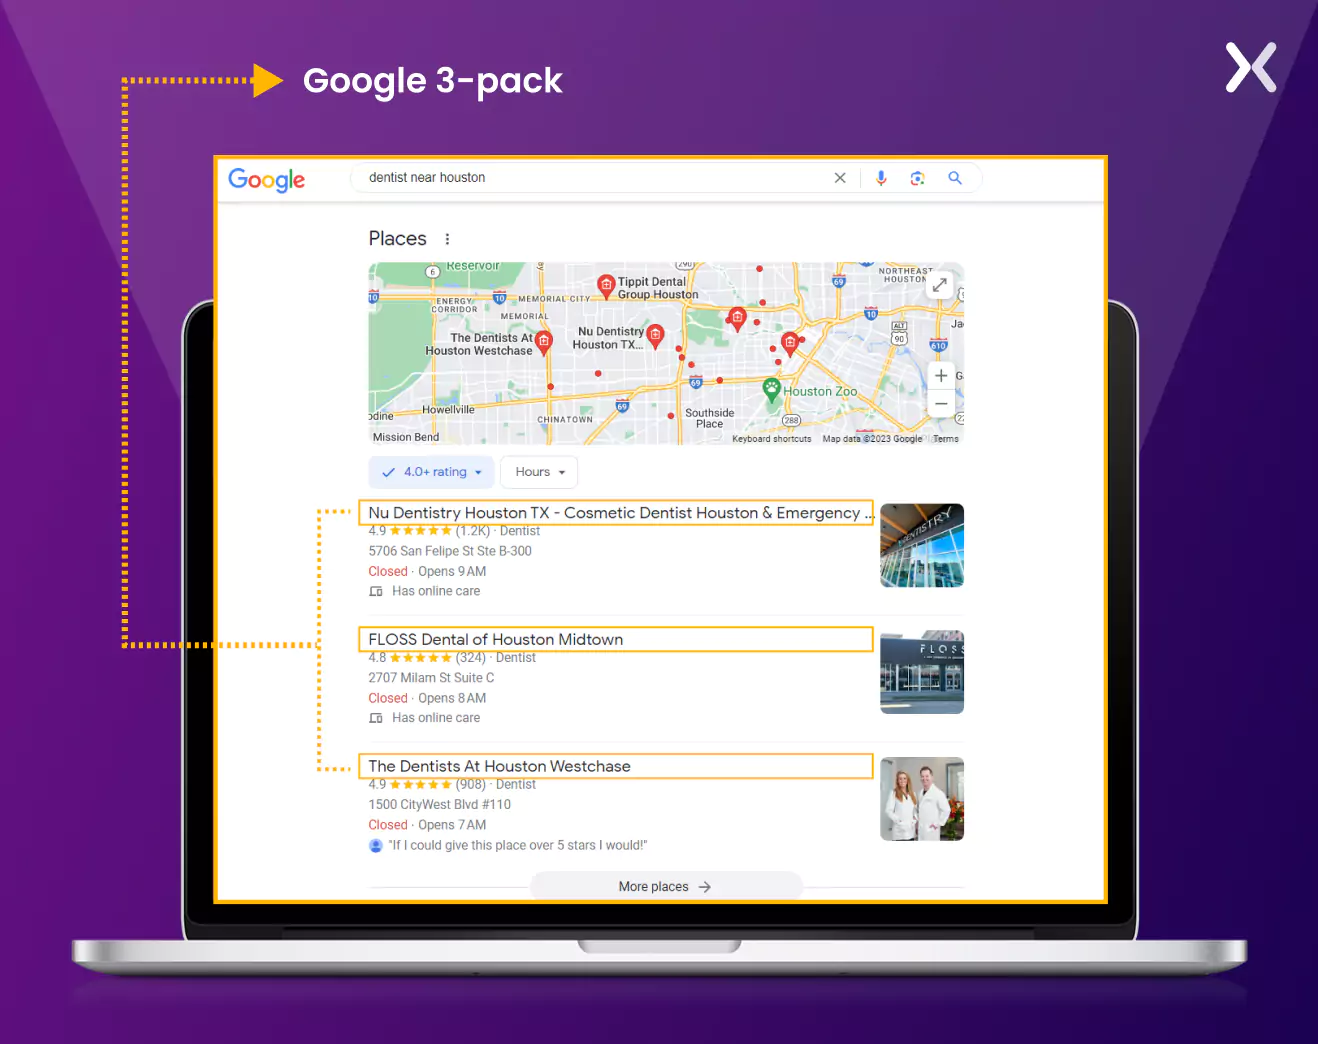The height and width of the screenshot is (1044, 1318).
Task: Open Google Lens image search
Action: point(917,178)
